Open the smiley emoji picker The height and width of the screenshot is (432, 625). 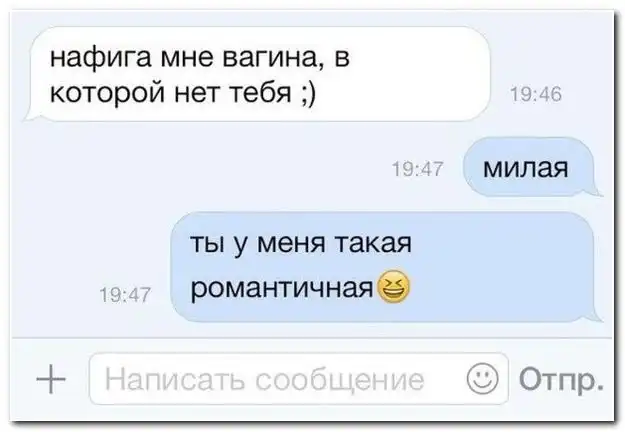point(482,378)
